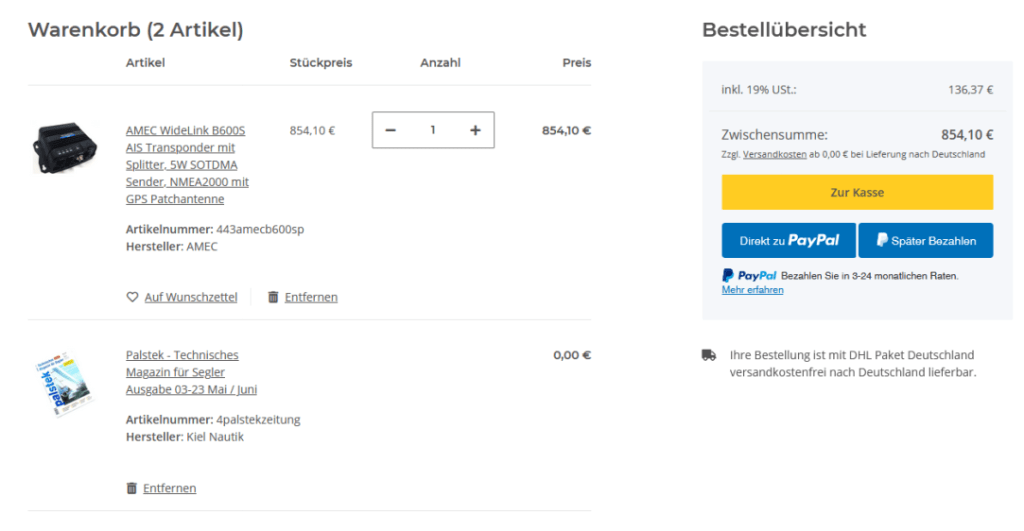Click the trash icon for the AMEC transponder

pos(273,297)
